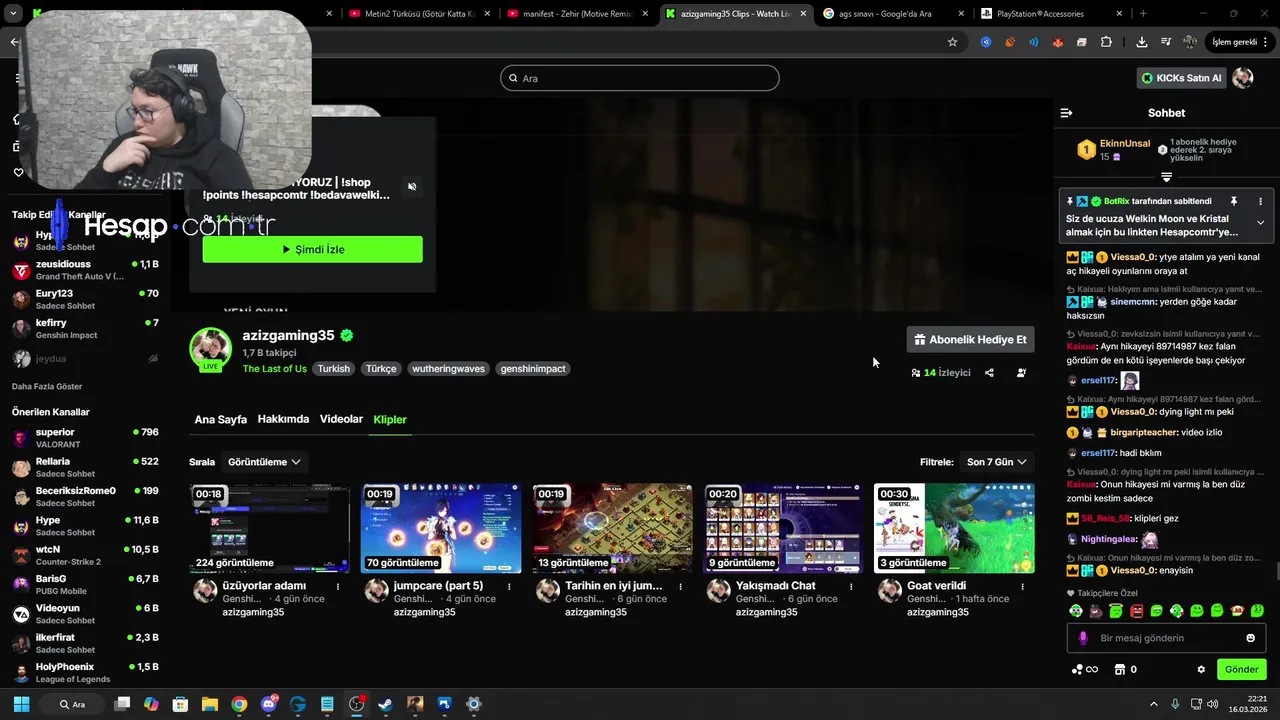This screenshot has height=720, width=1280.
Task: Click the green Şimdi İzle button
Action: coord(312,249)
